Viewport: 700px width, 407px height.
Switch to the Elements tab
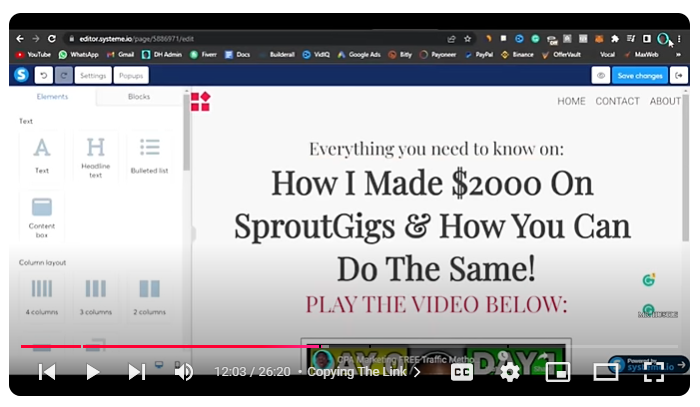(52, 96)
